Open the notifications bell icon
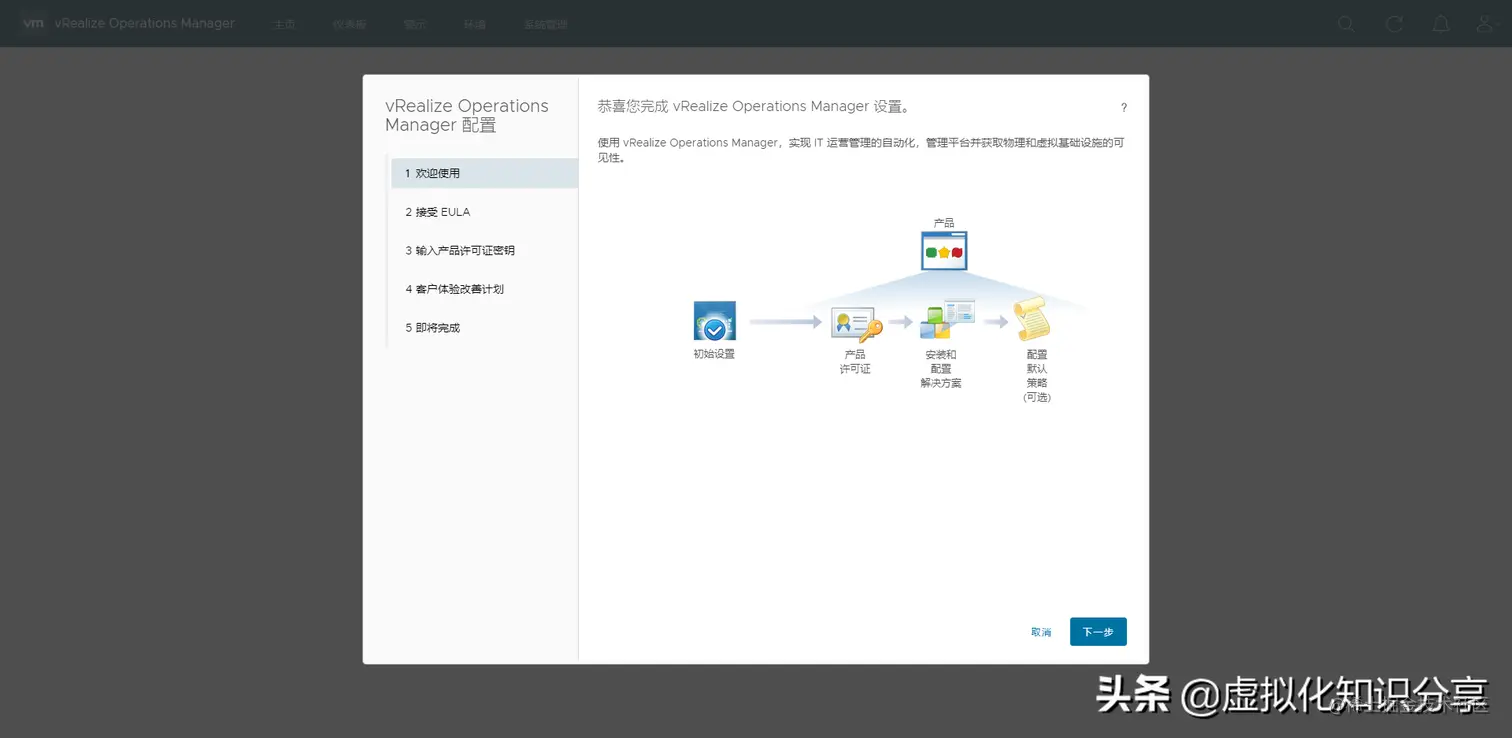Screen dimensions: 1512x738 (1441, 23)
